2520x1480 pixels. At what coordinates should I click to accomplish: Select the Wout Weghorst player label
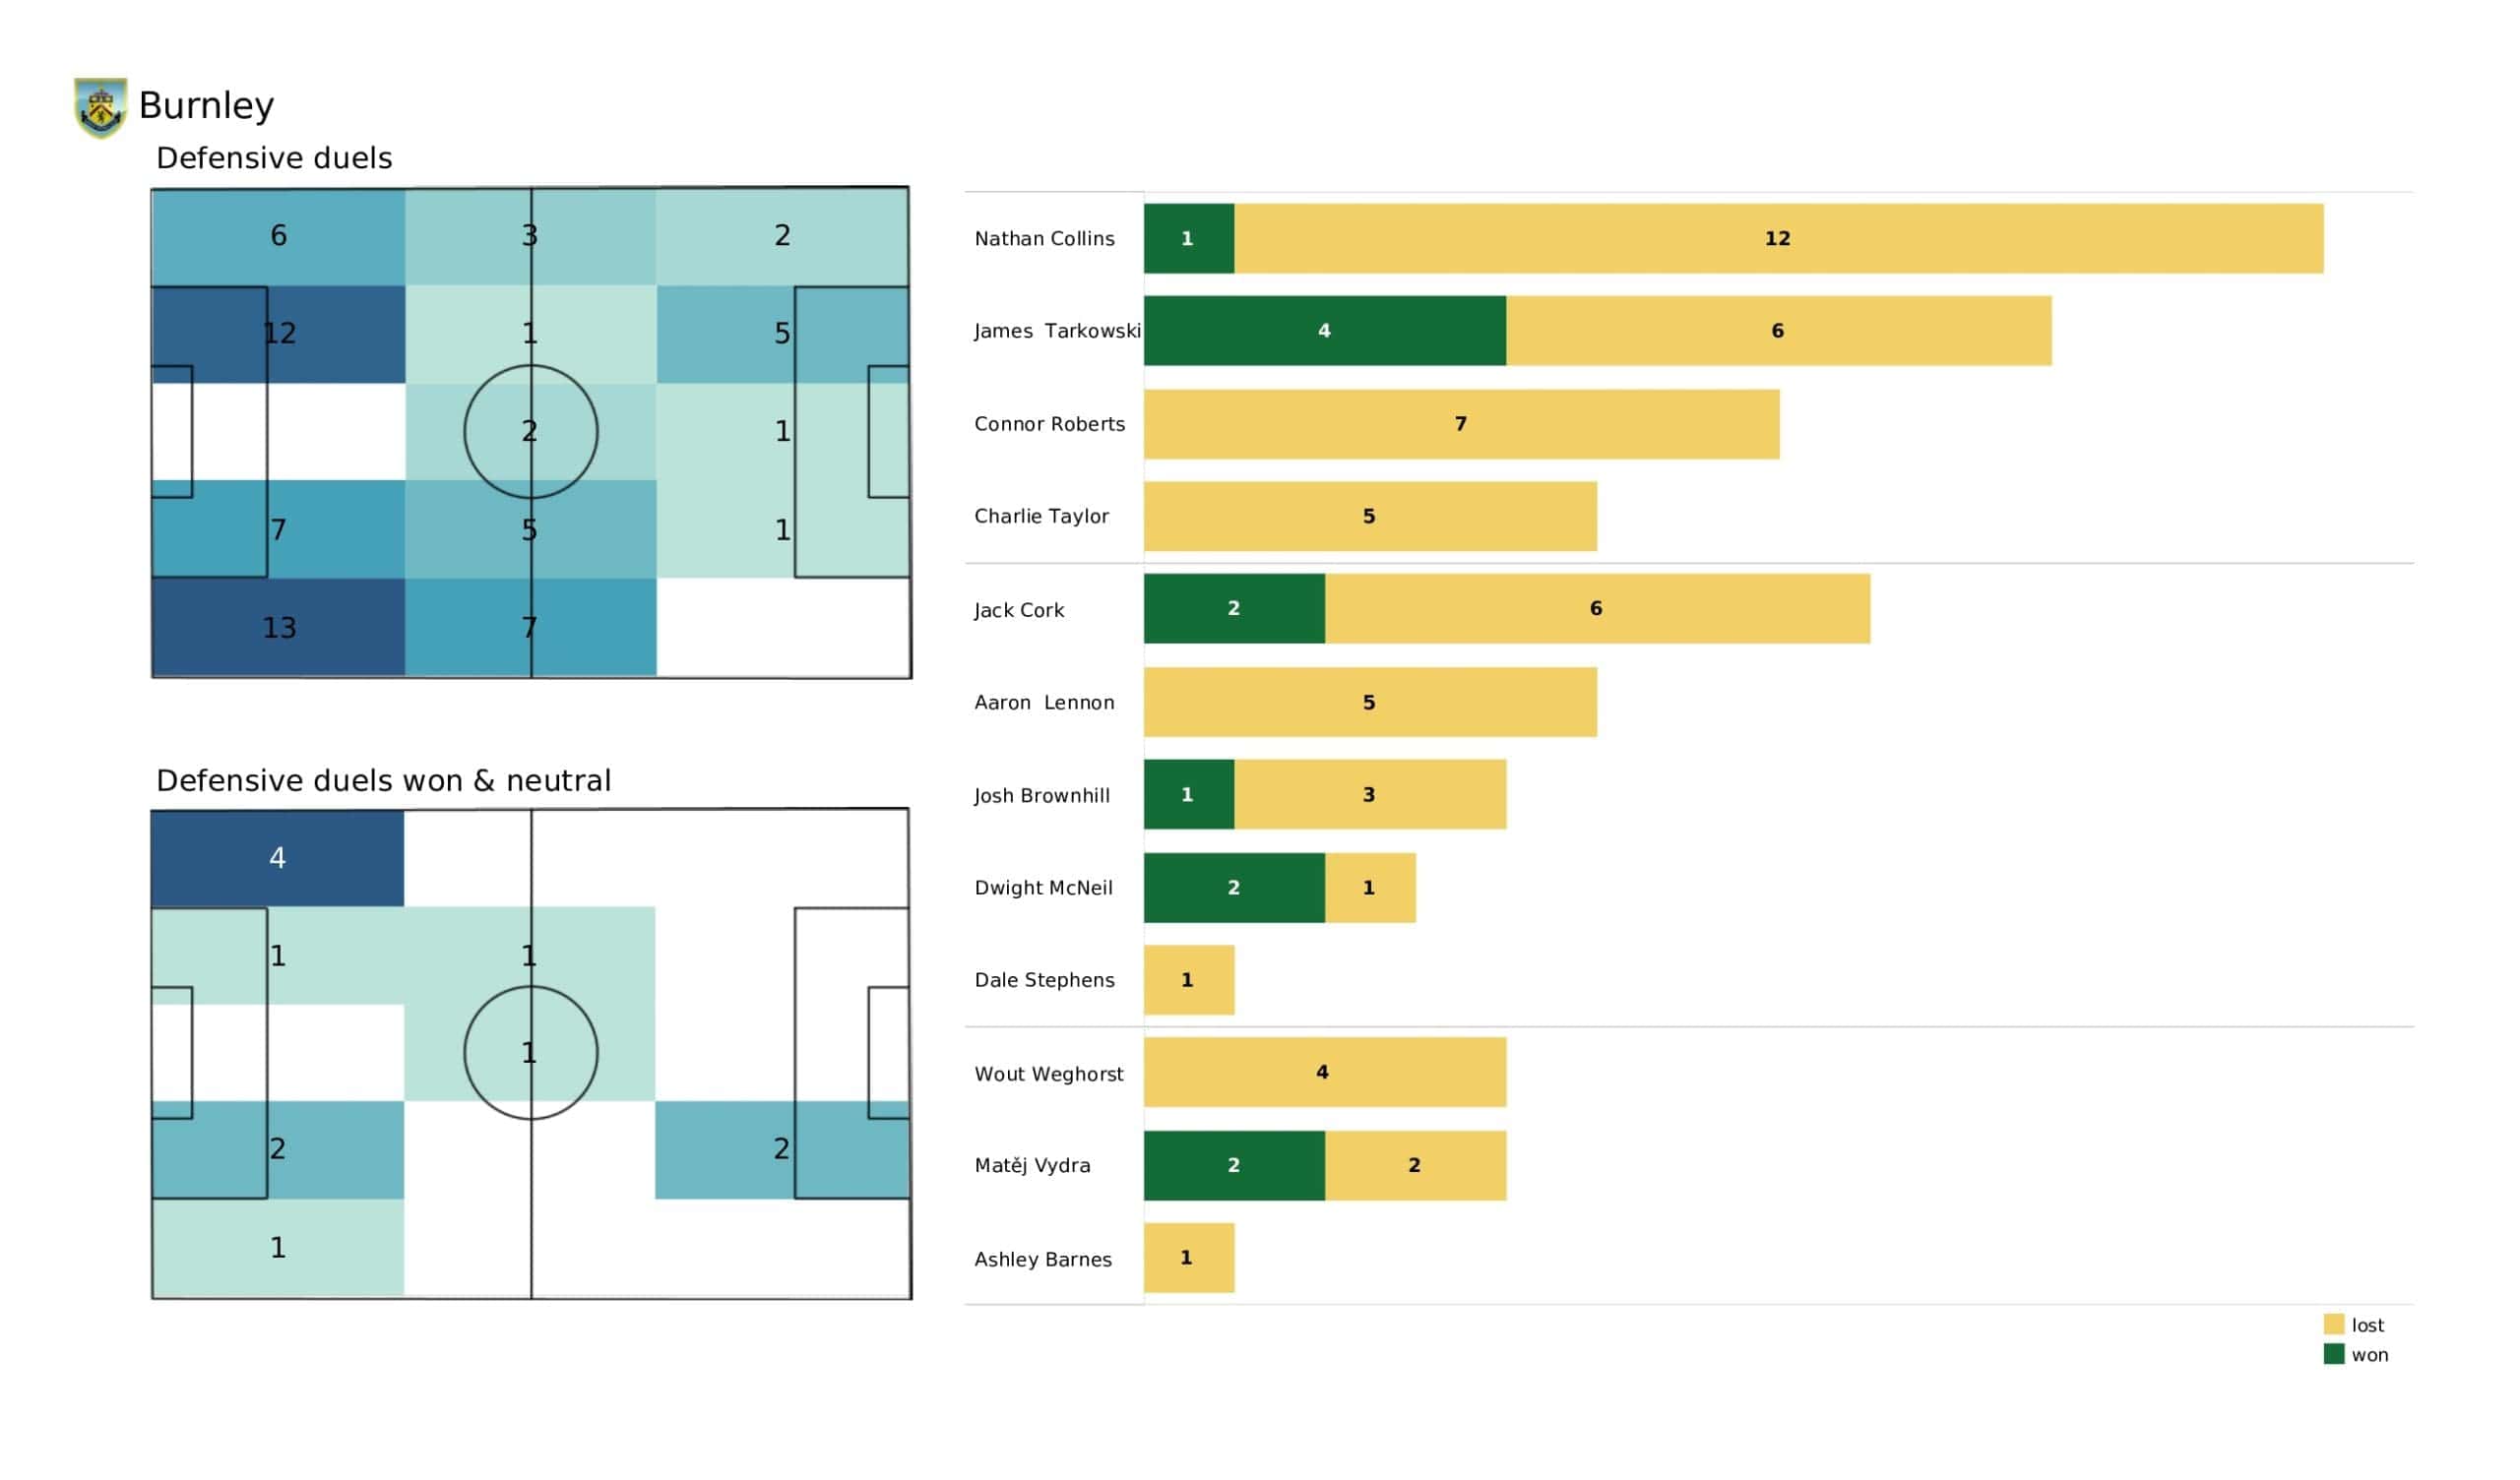(x=1048, y=1074)
